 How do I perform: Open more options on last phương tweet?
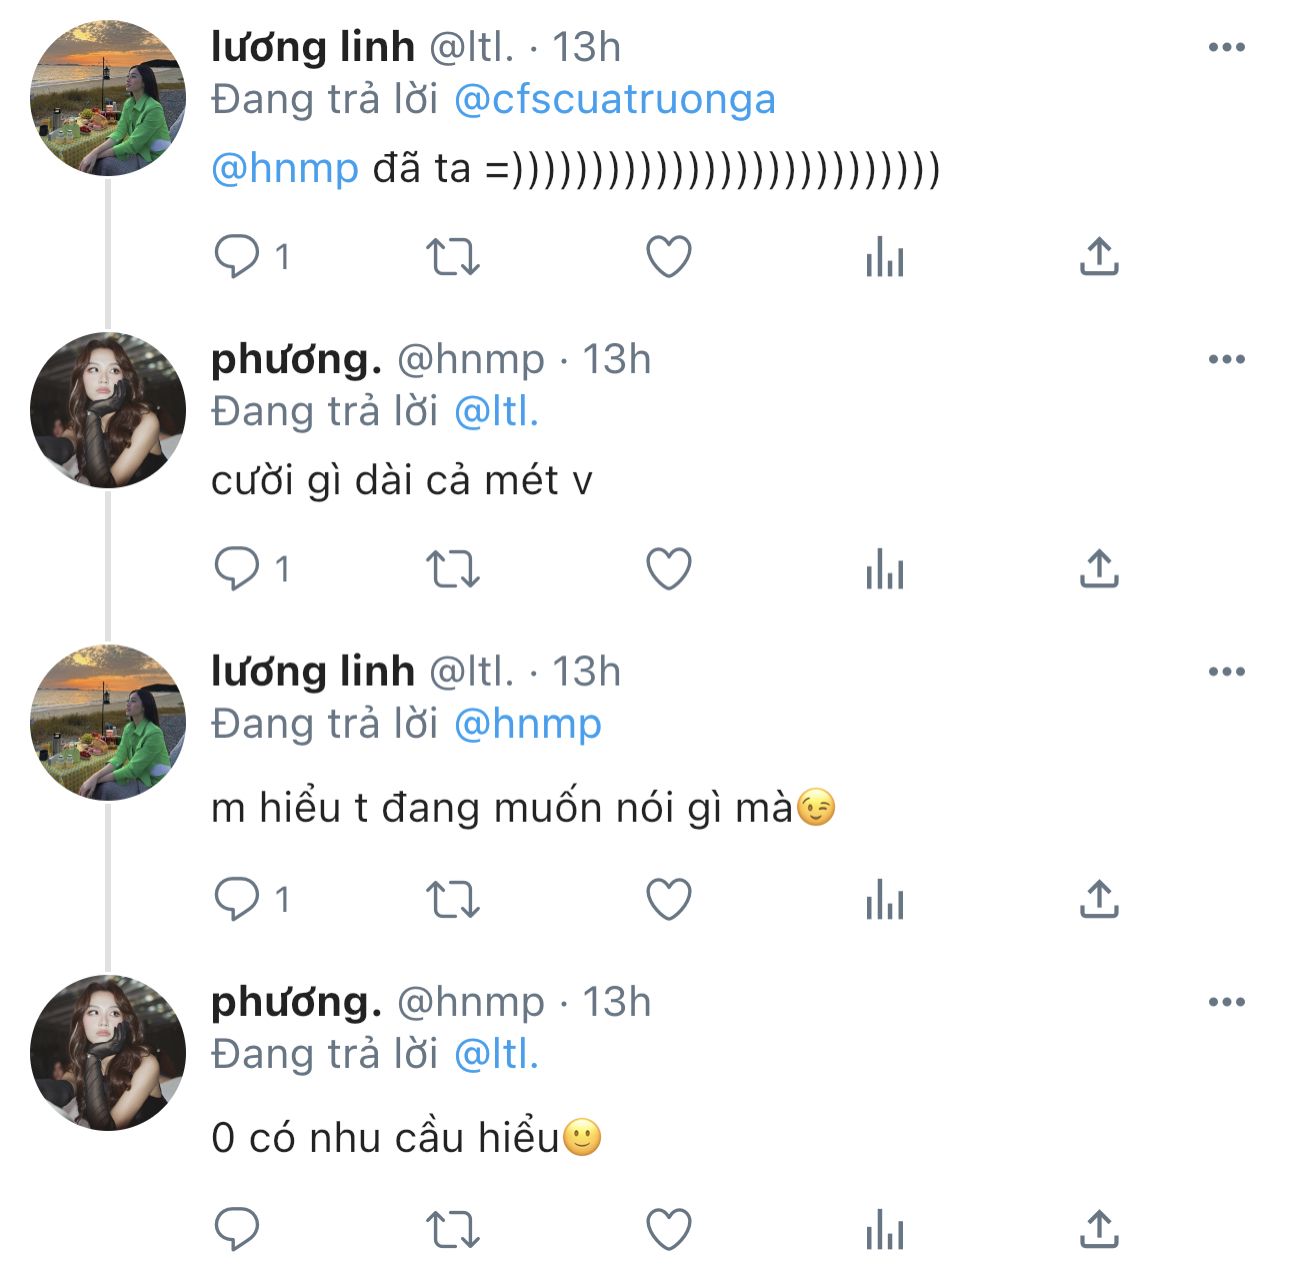tap(1226, 1002)
